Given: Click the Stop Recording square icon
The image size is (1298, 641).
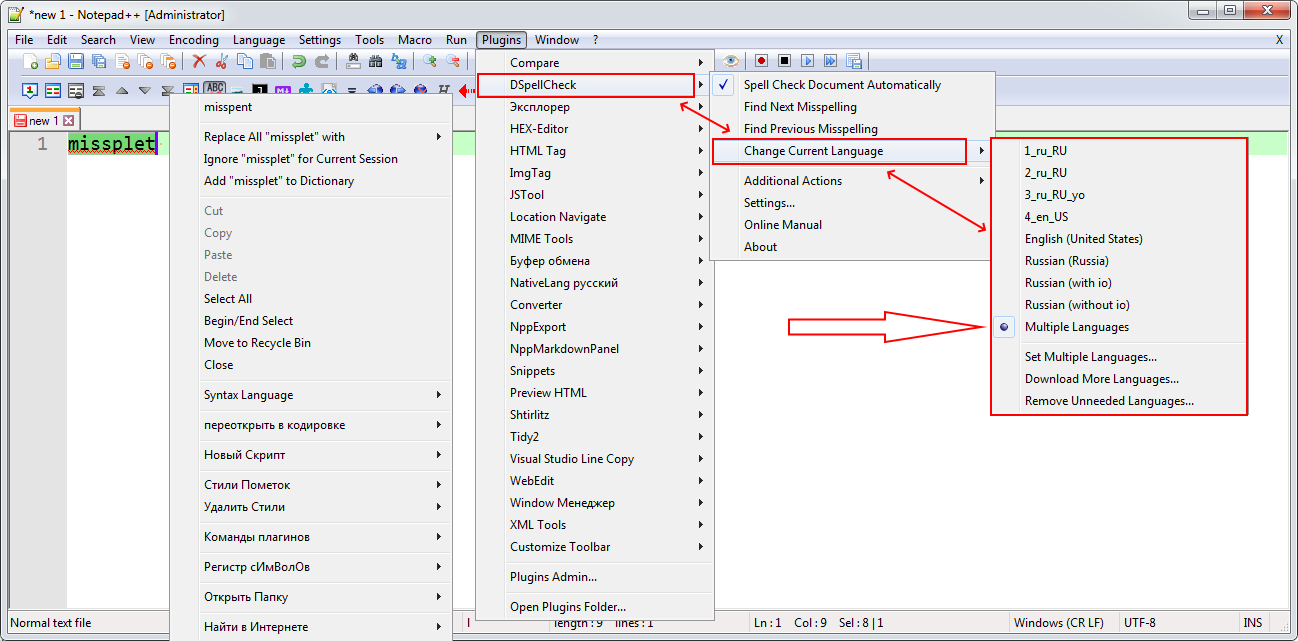Looking at the screenshot, I should [x=785, y=62].
